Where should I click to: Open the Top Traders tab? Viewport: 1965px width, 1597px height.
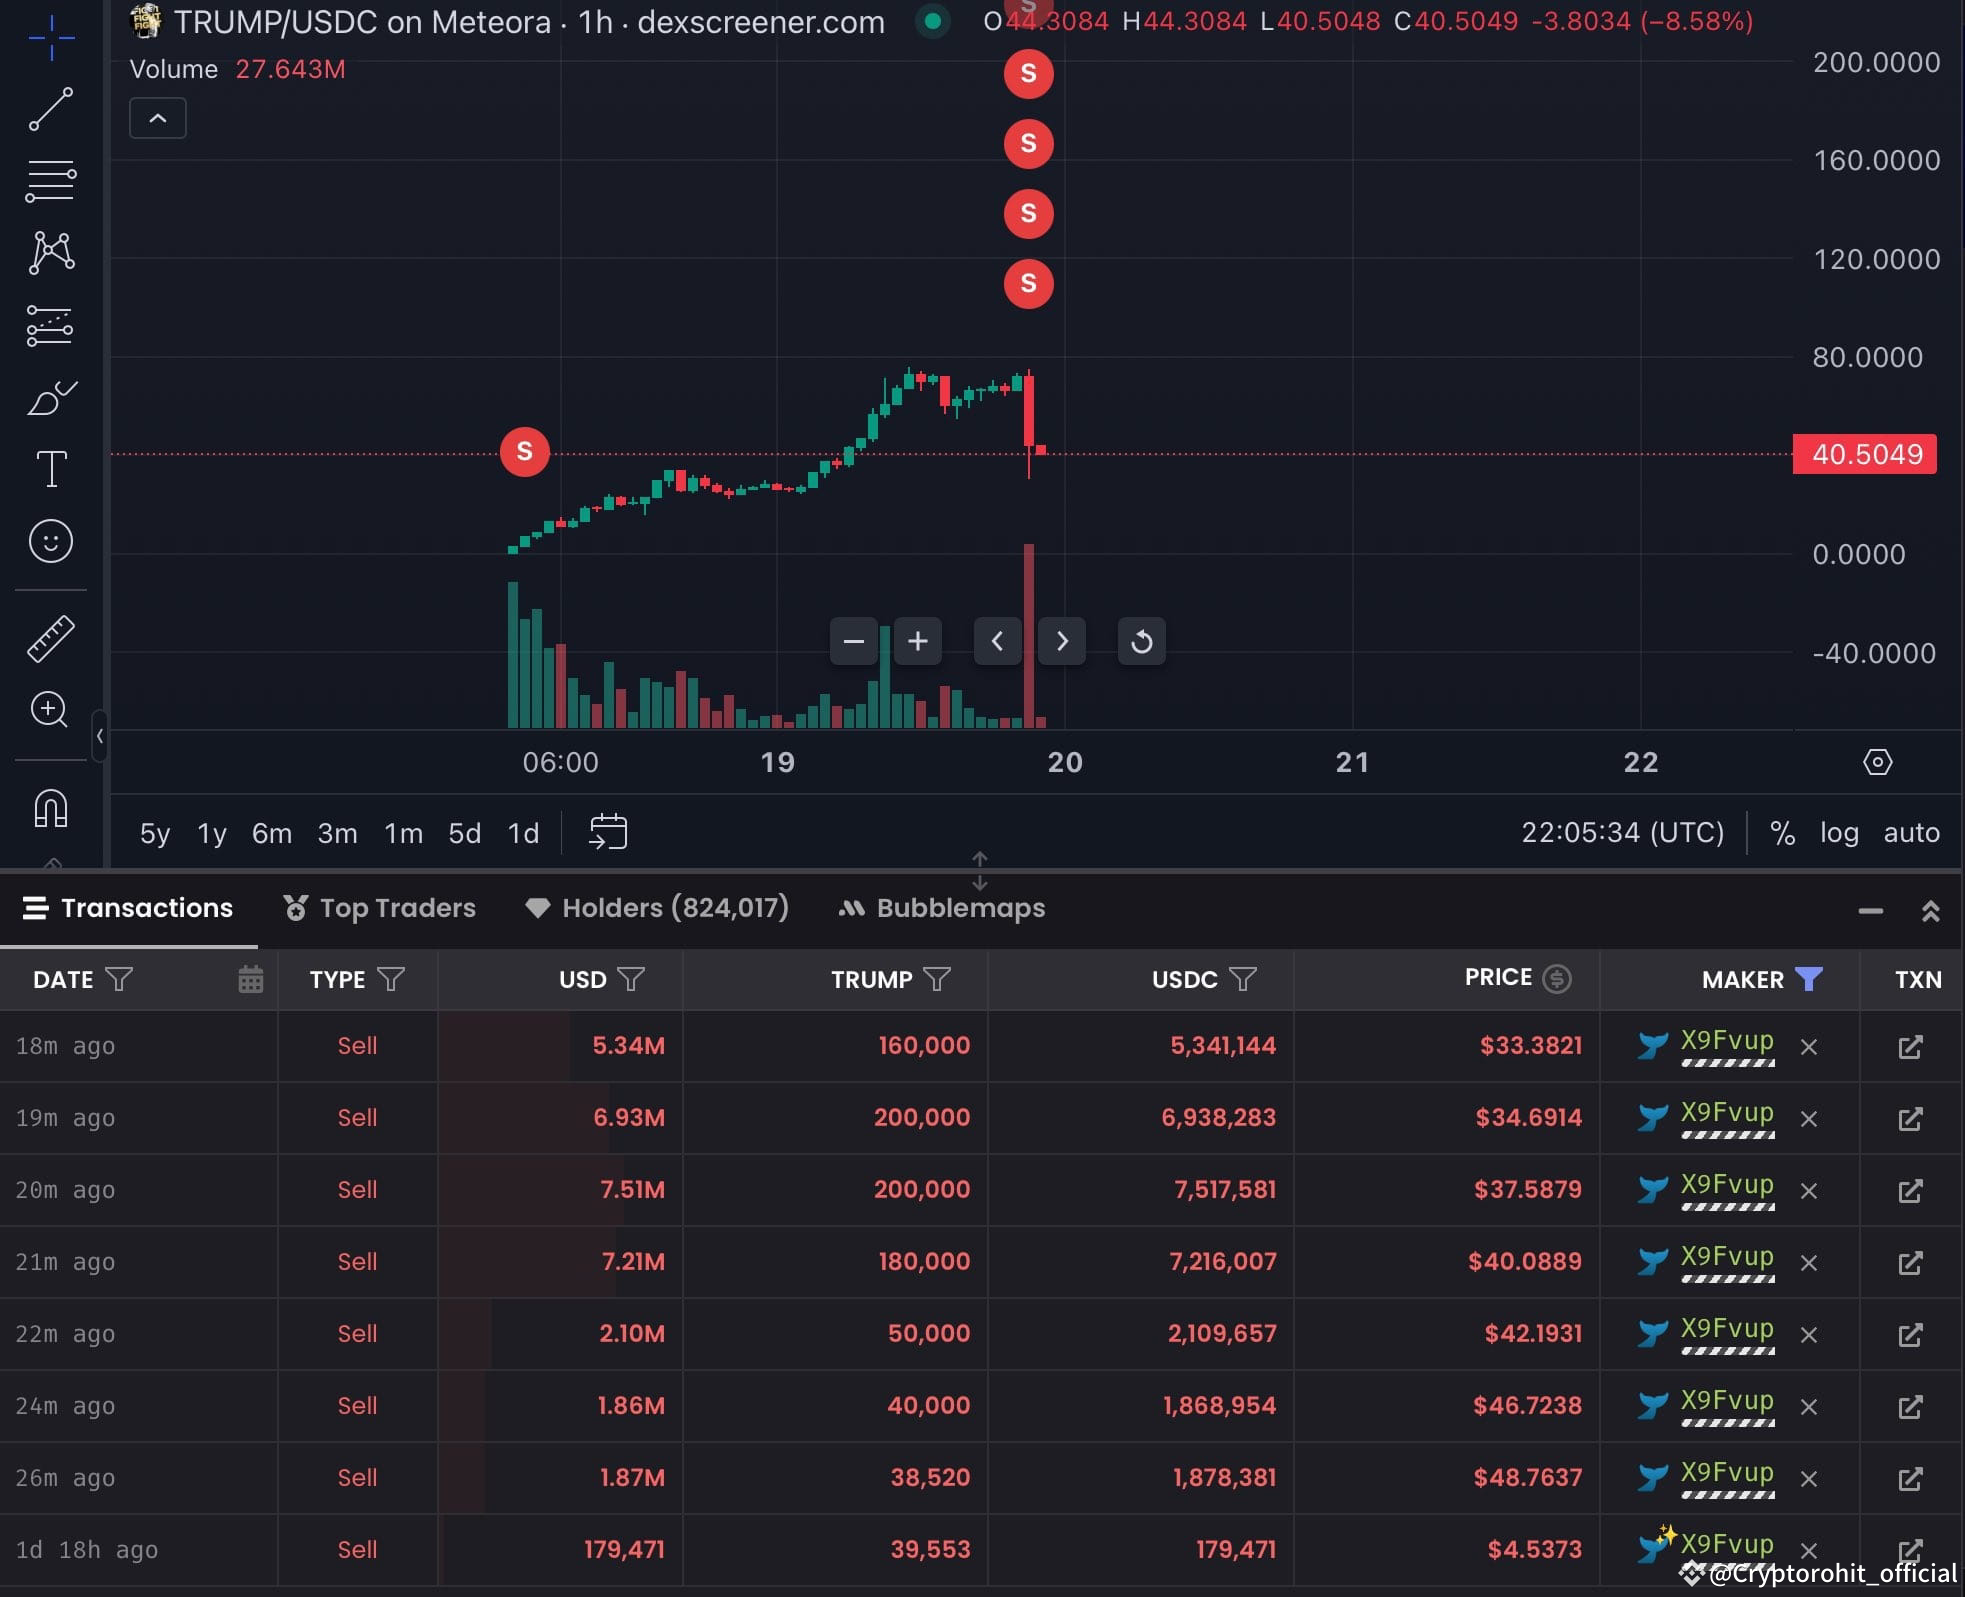(379, 908)
